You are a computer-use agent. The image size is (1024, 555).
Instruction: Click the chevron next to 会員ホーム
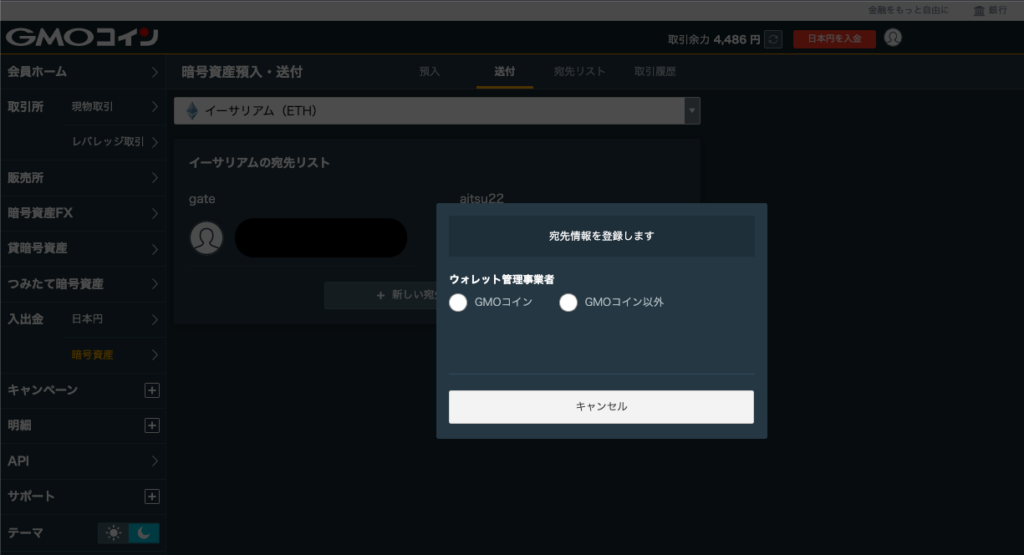coord(155,72)
